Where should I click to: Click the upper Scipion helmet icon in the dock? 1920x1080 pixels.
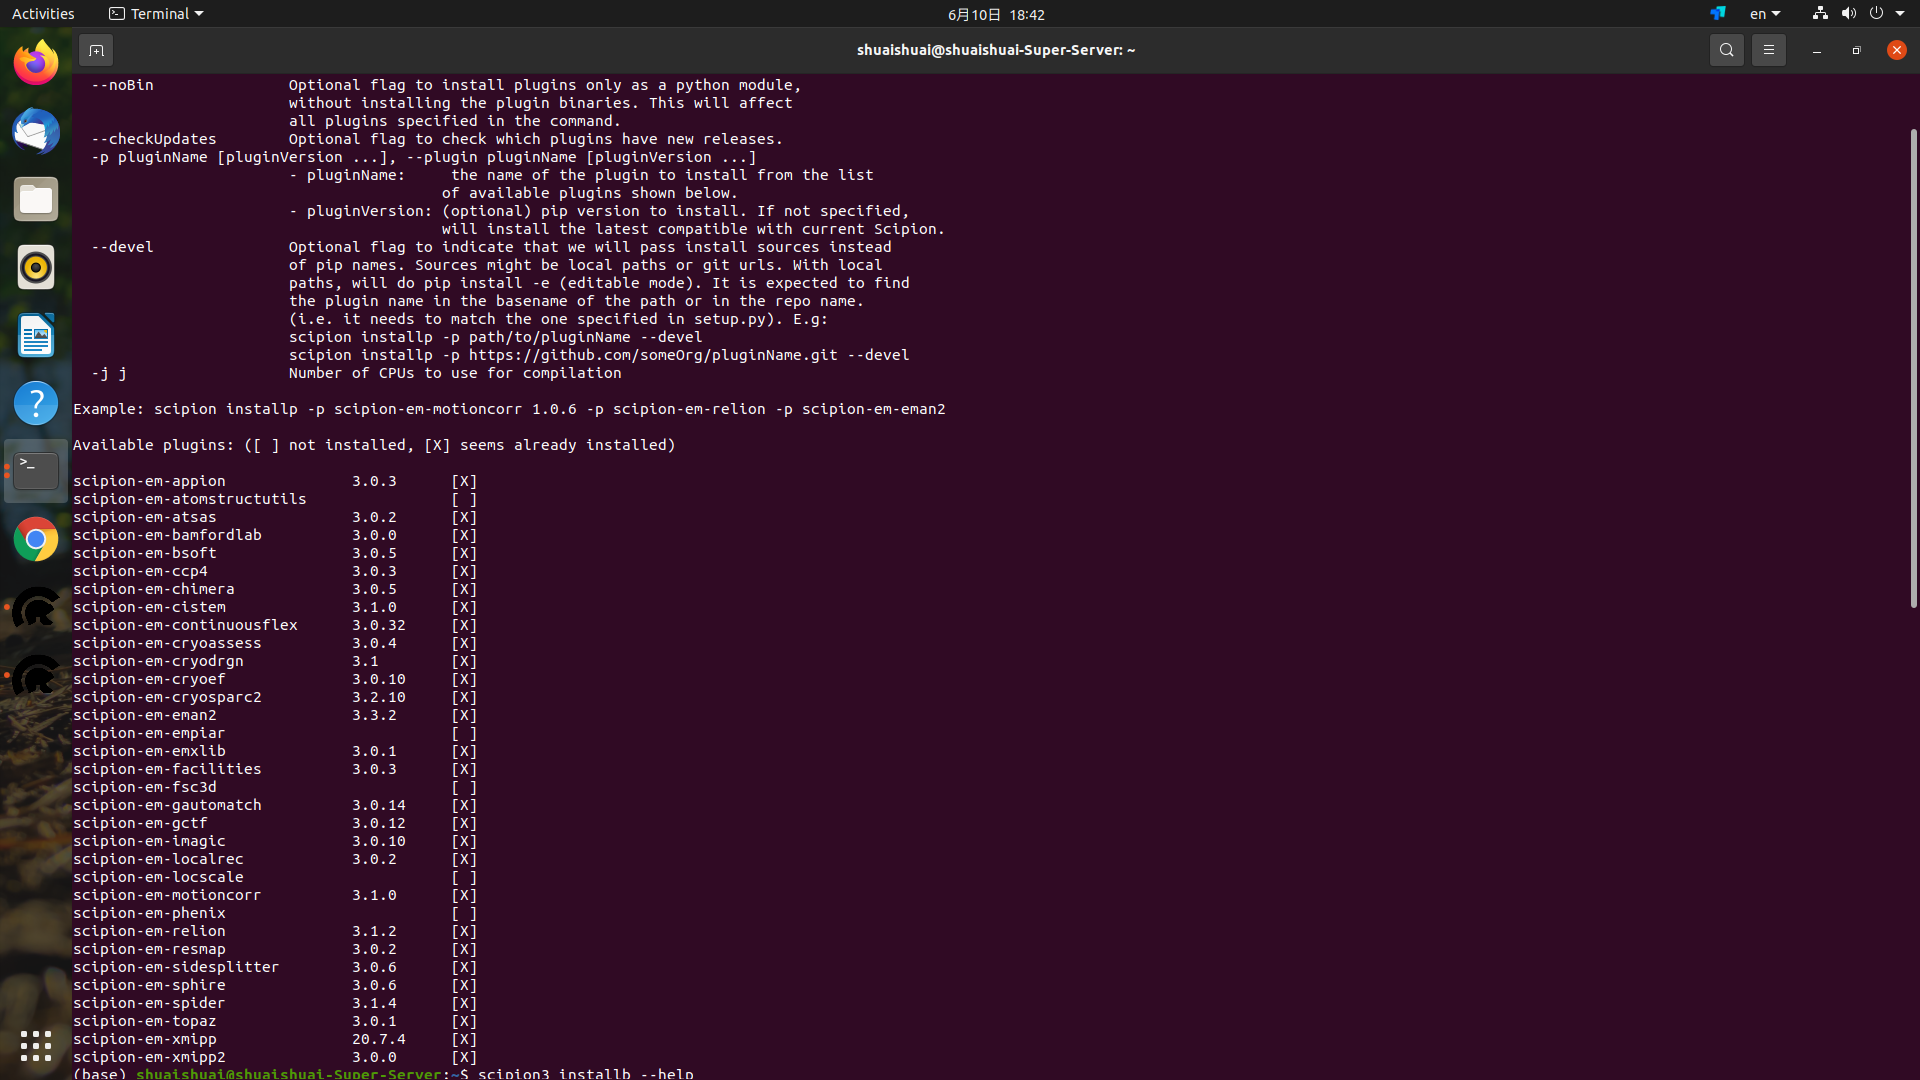click(35, 607)
